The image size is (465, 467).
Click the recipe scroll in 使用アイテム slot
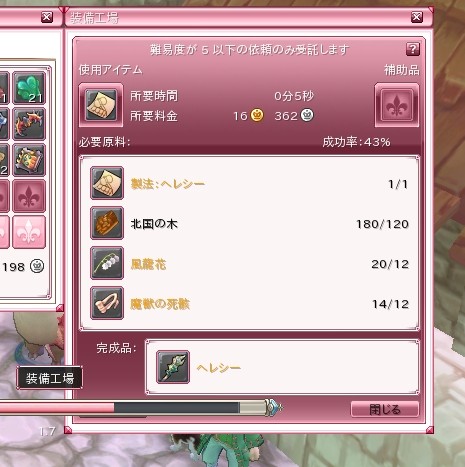point(101,105)
